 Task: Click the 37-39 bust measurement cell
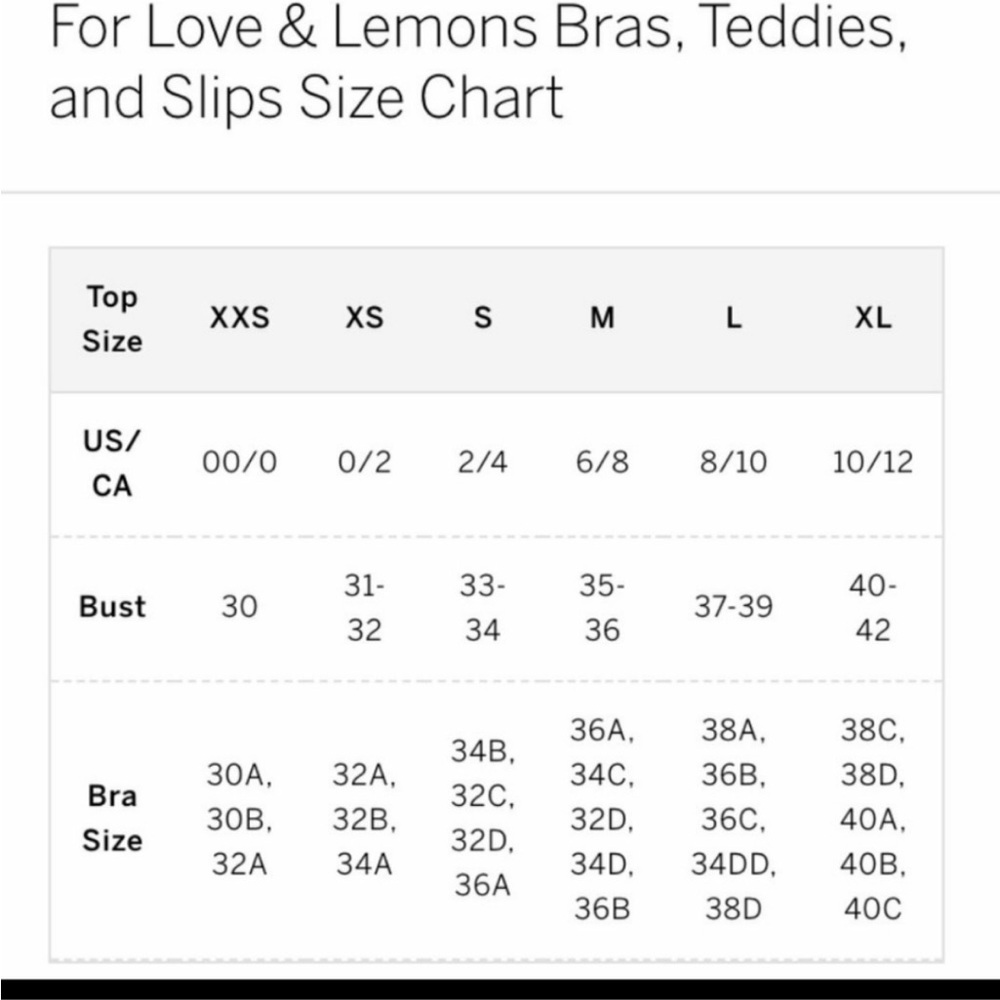click(x=733, y=607)
